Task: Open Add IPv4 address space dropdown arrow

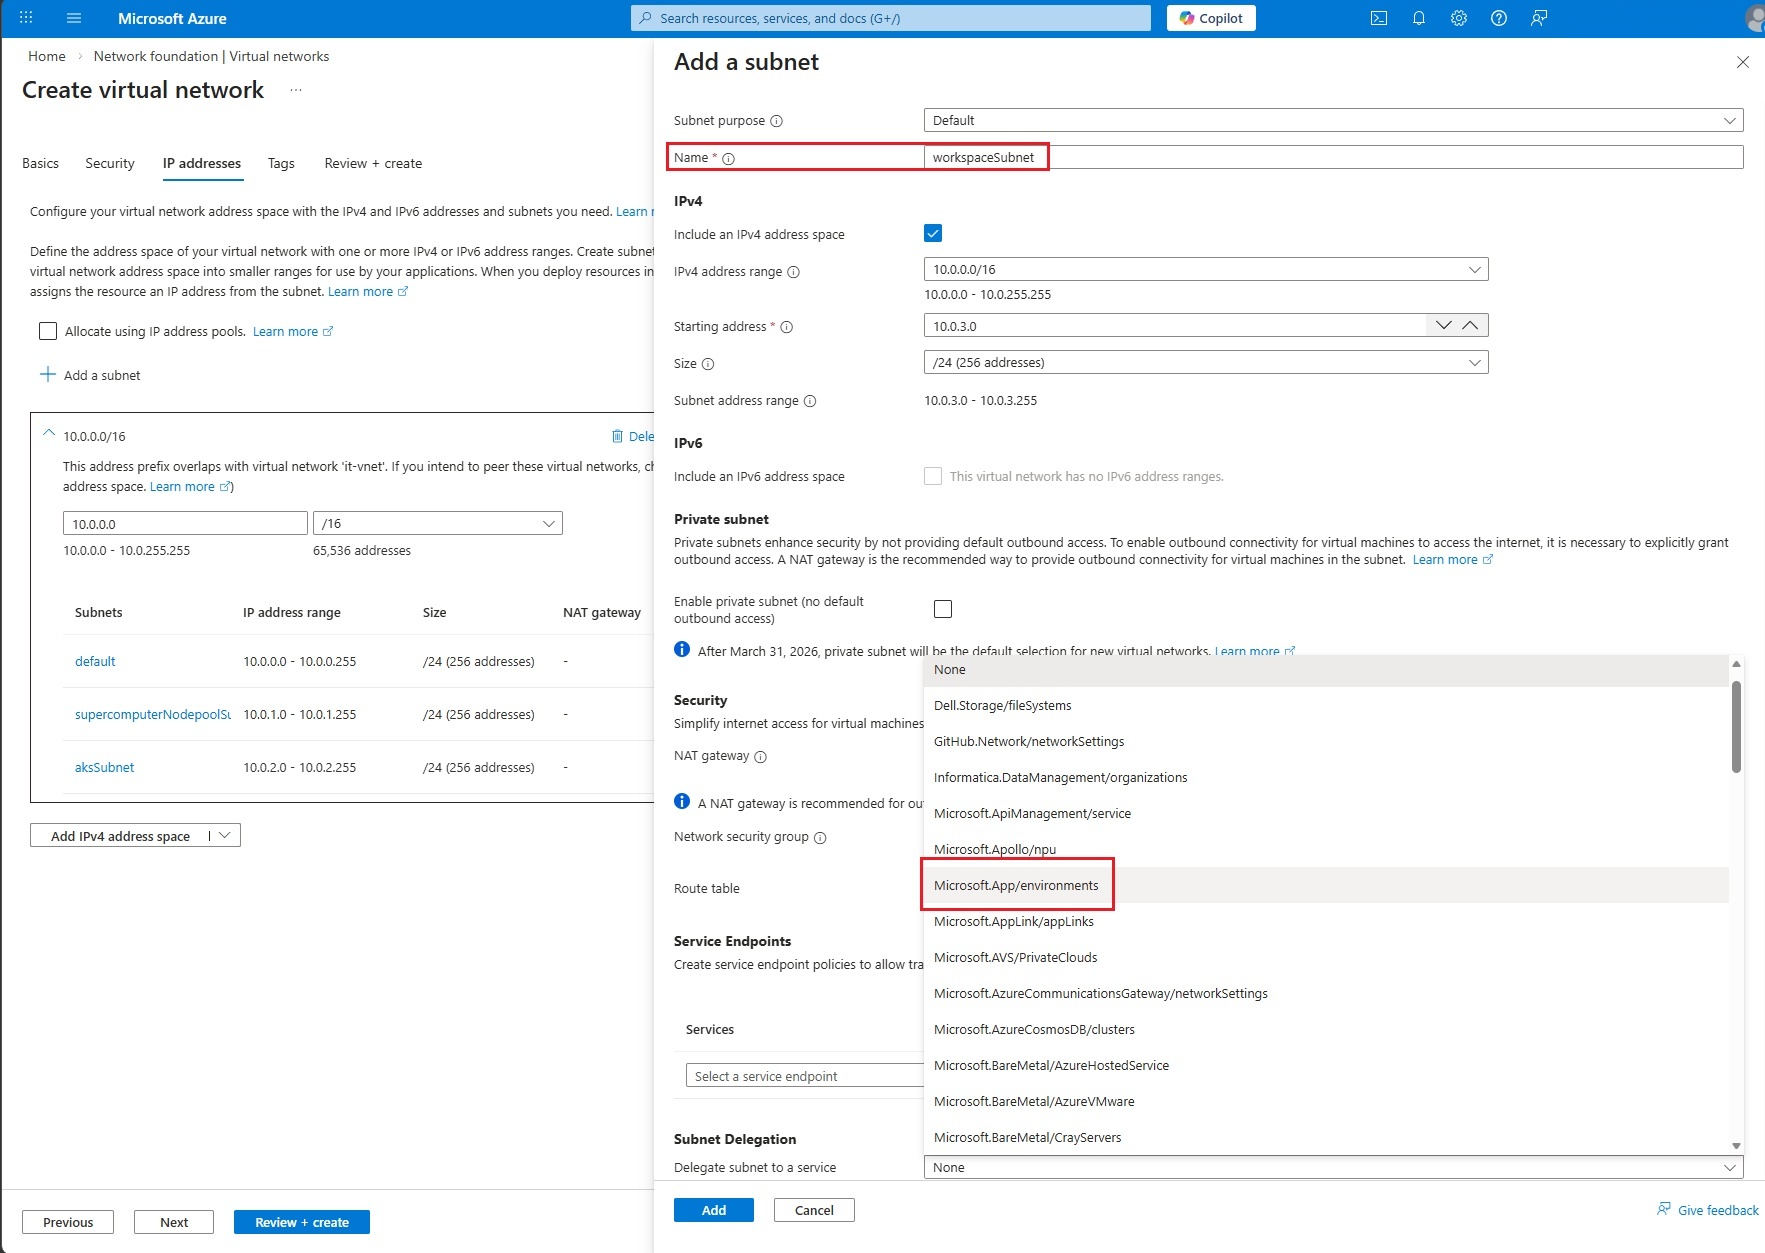Action: coord(225,835)
